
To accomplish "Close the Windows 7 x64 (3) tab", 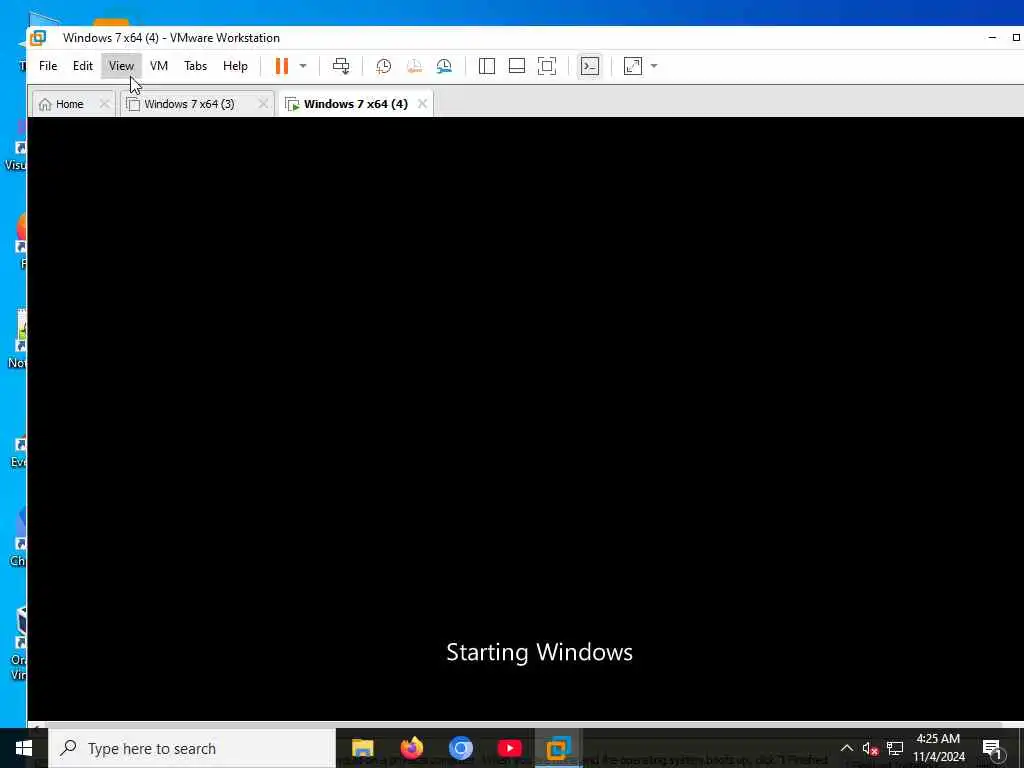I will [x=263, y=104].
